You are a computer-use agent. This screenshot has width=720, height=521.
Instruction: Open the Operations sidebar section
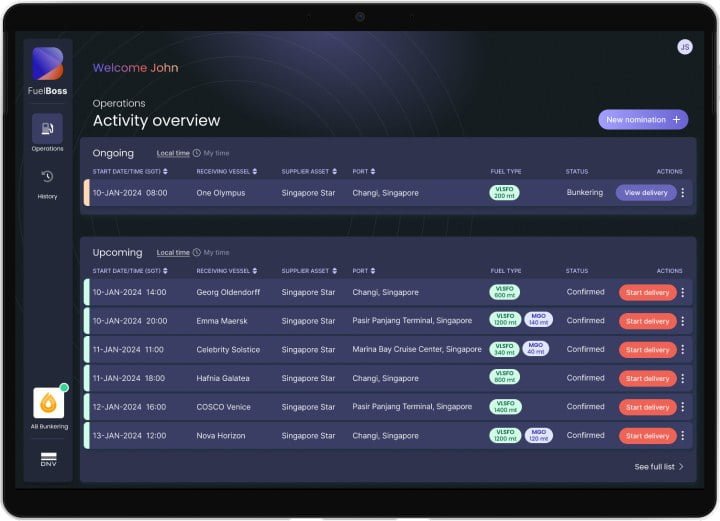point(47,132)
